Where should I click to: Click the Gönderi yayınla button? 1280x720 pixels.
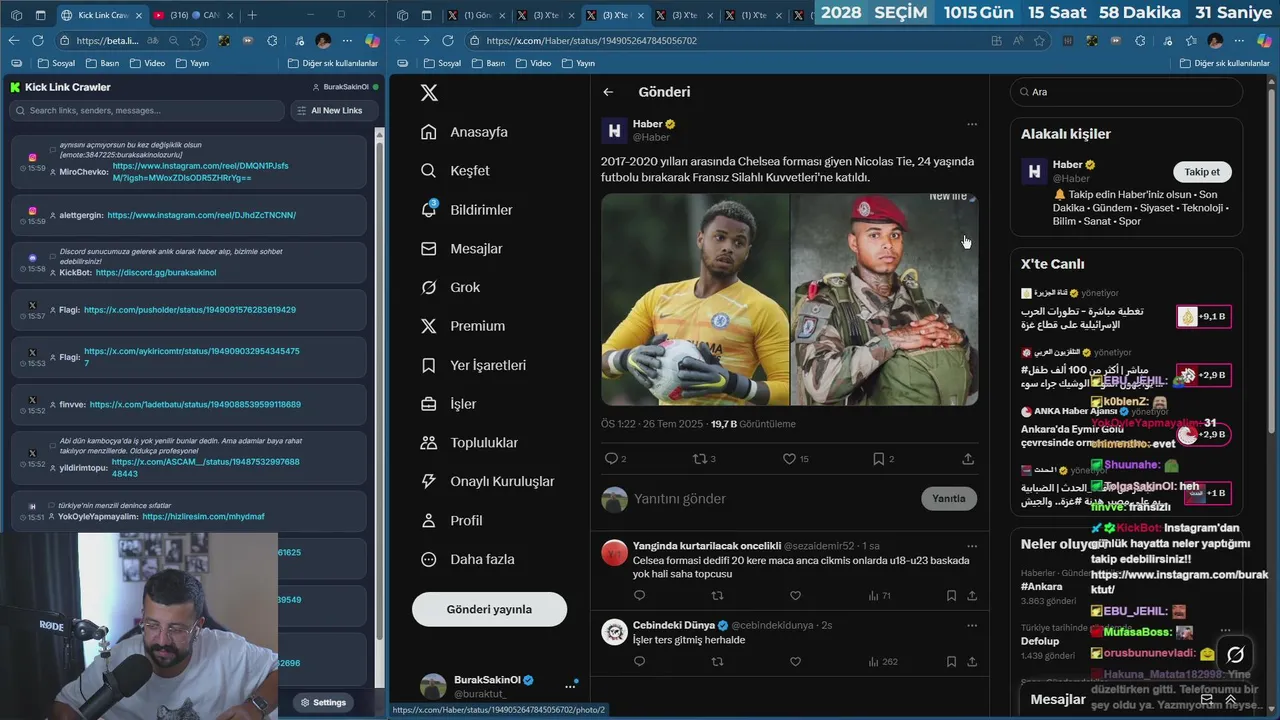click(489, 609)
